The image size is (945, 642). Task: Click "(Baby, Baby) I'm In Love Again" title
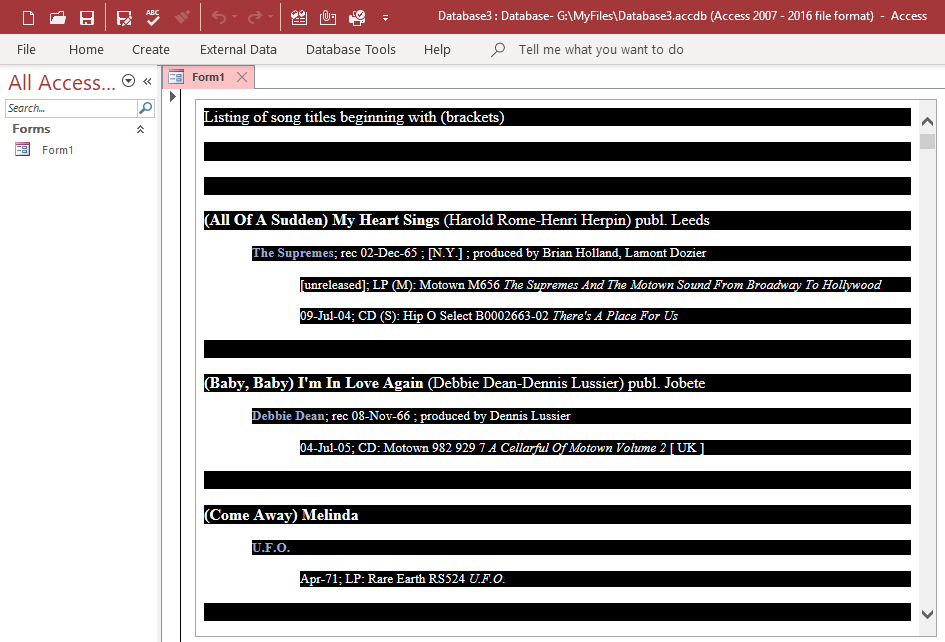coord(313,383)
